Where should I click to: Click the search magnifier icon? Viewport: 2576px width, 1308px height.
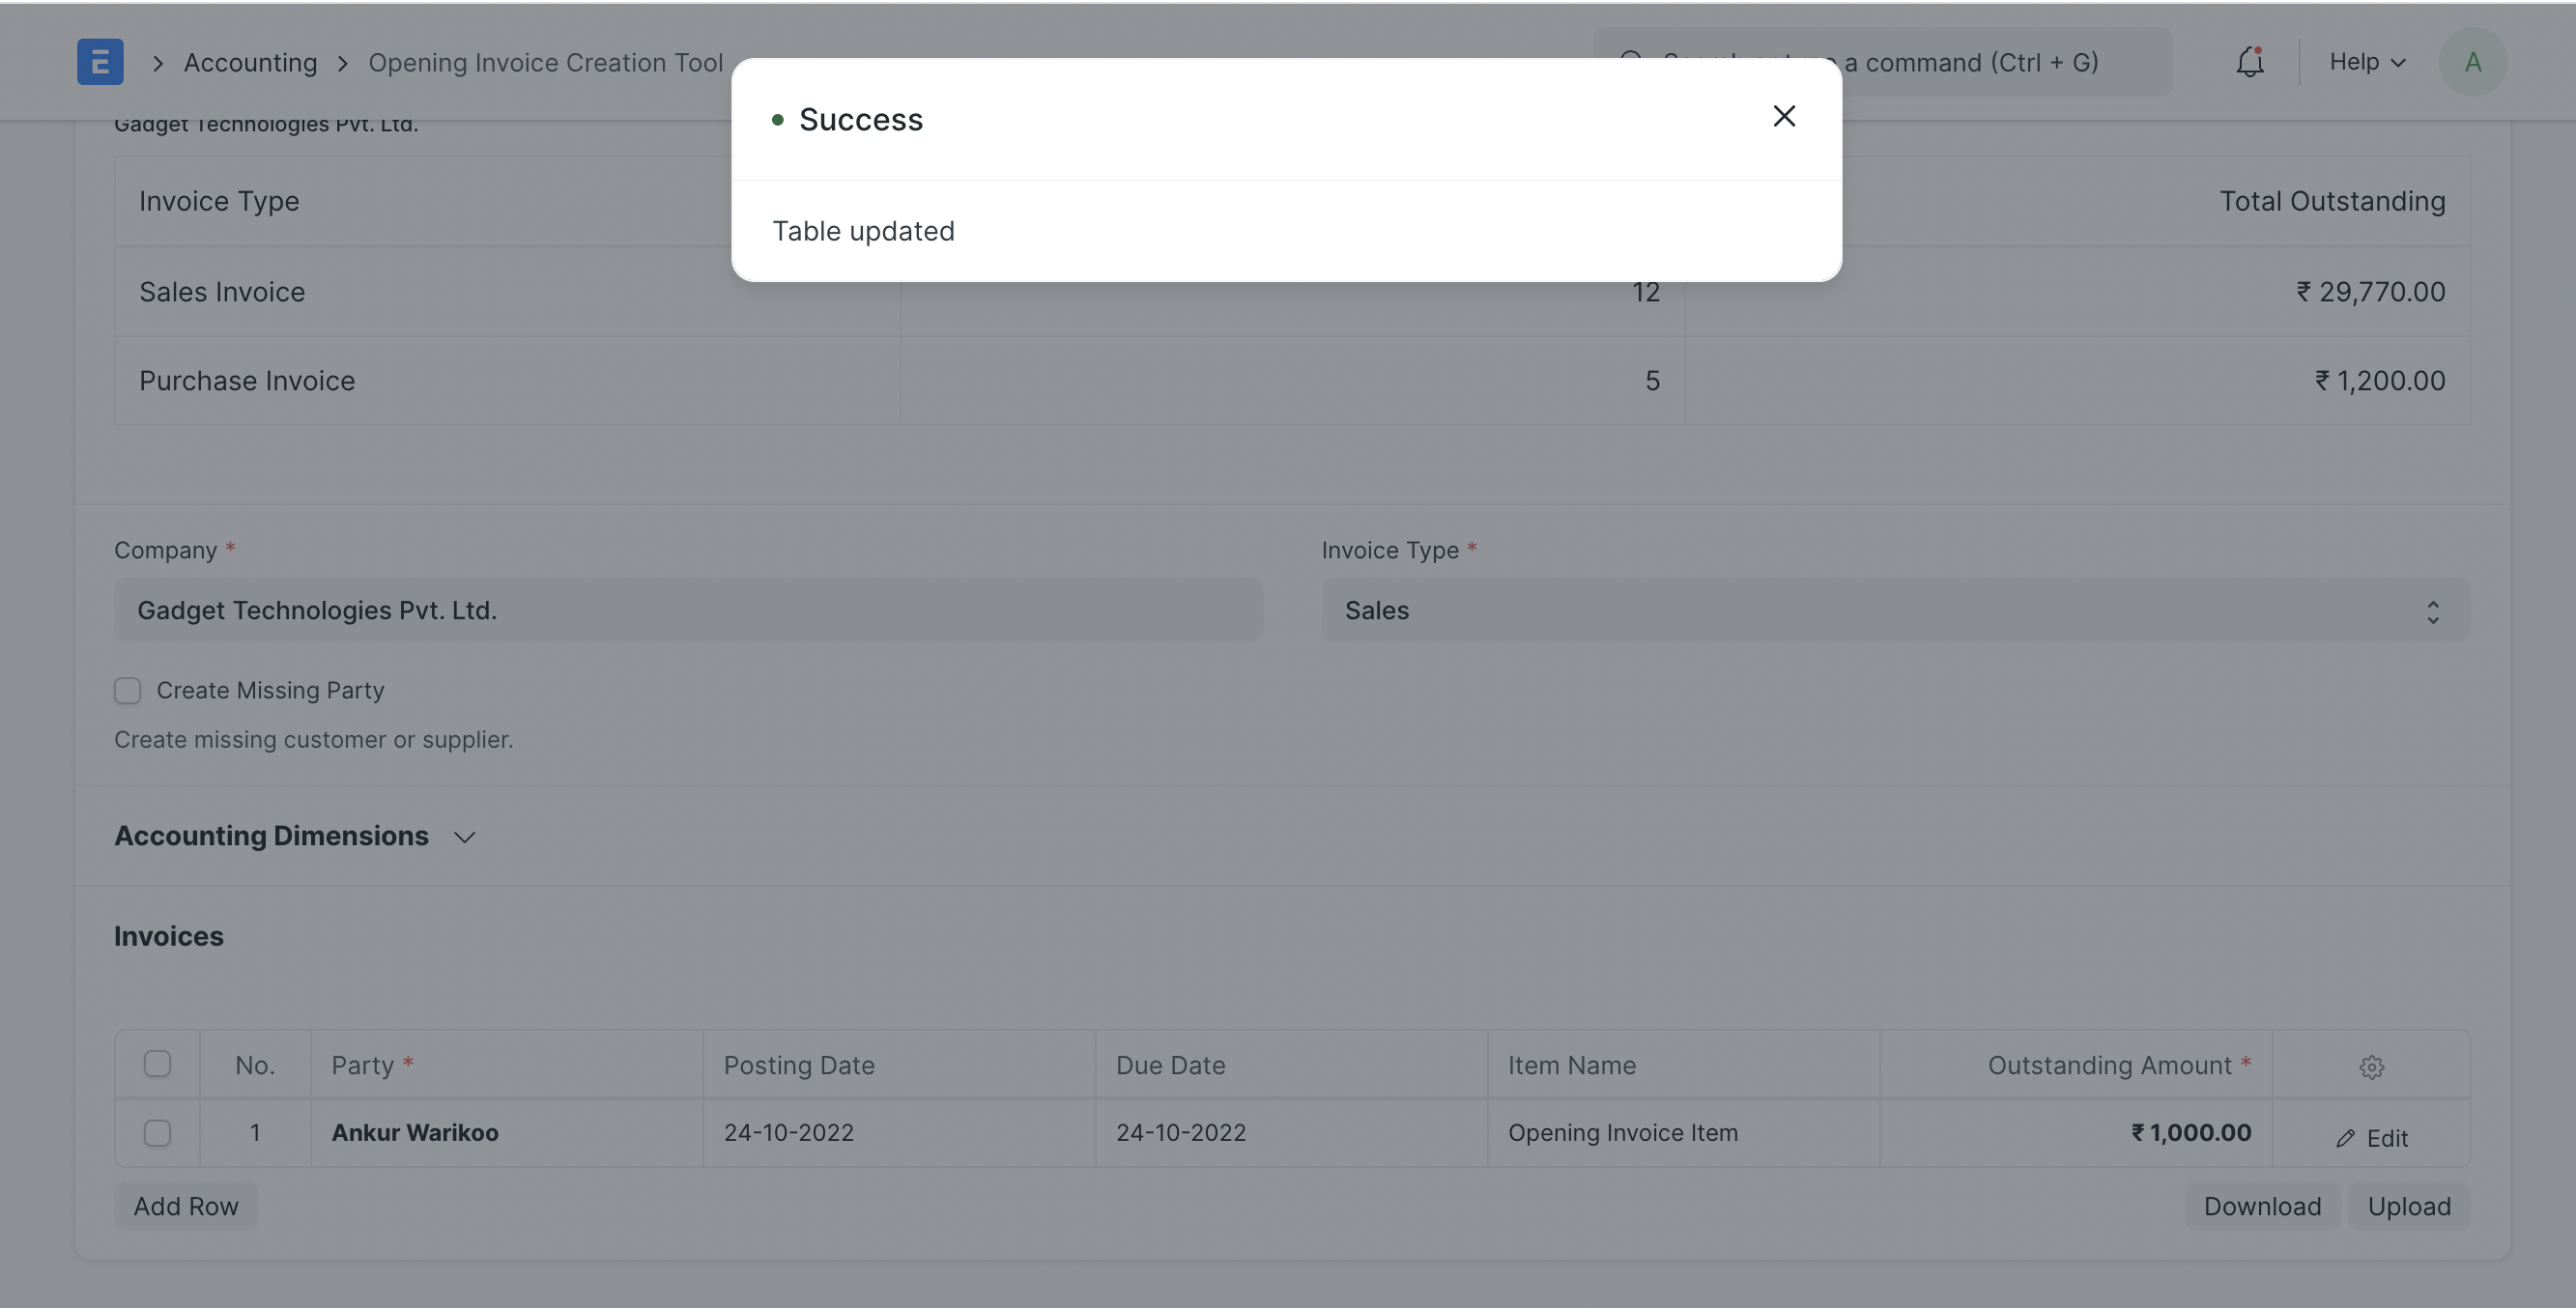[x=1631, y=60]
